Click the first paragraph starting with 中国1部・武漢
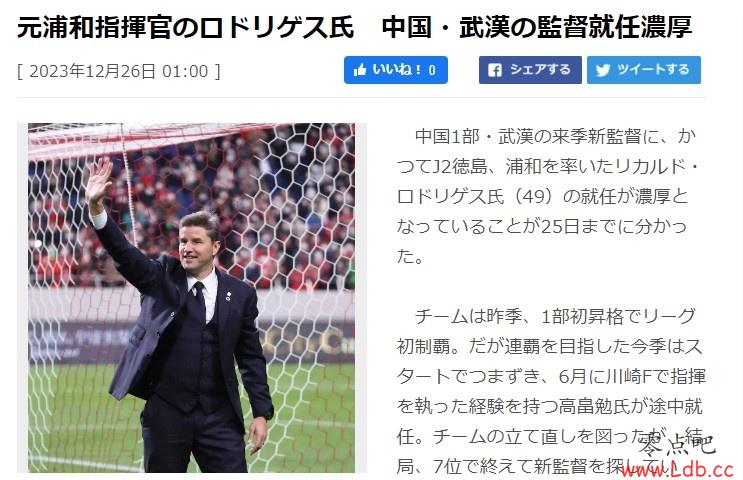This screenshot has width=743, height=480. [x=547, y=196]
